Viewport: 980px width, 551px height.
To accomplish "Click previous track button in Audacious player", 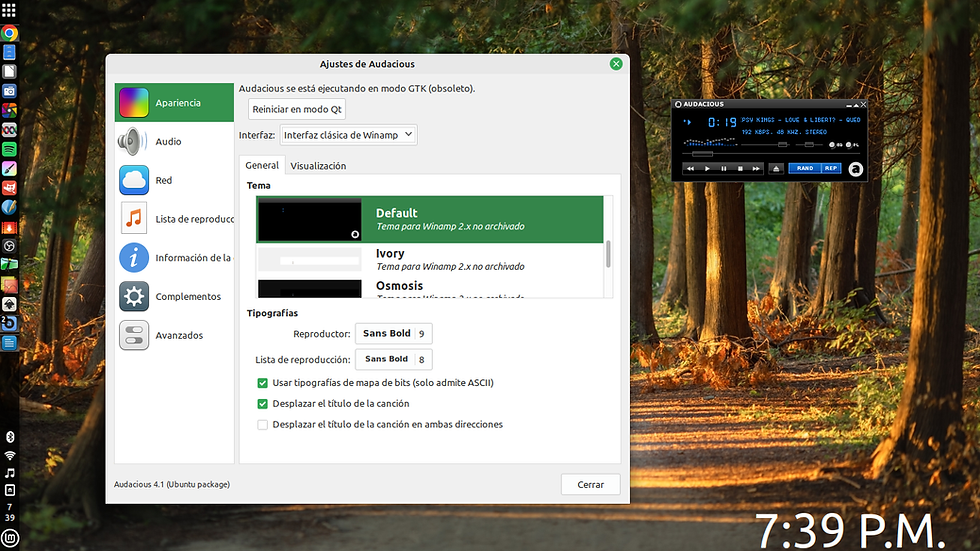I will pyautogui.click(x=690, y=169).
